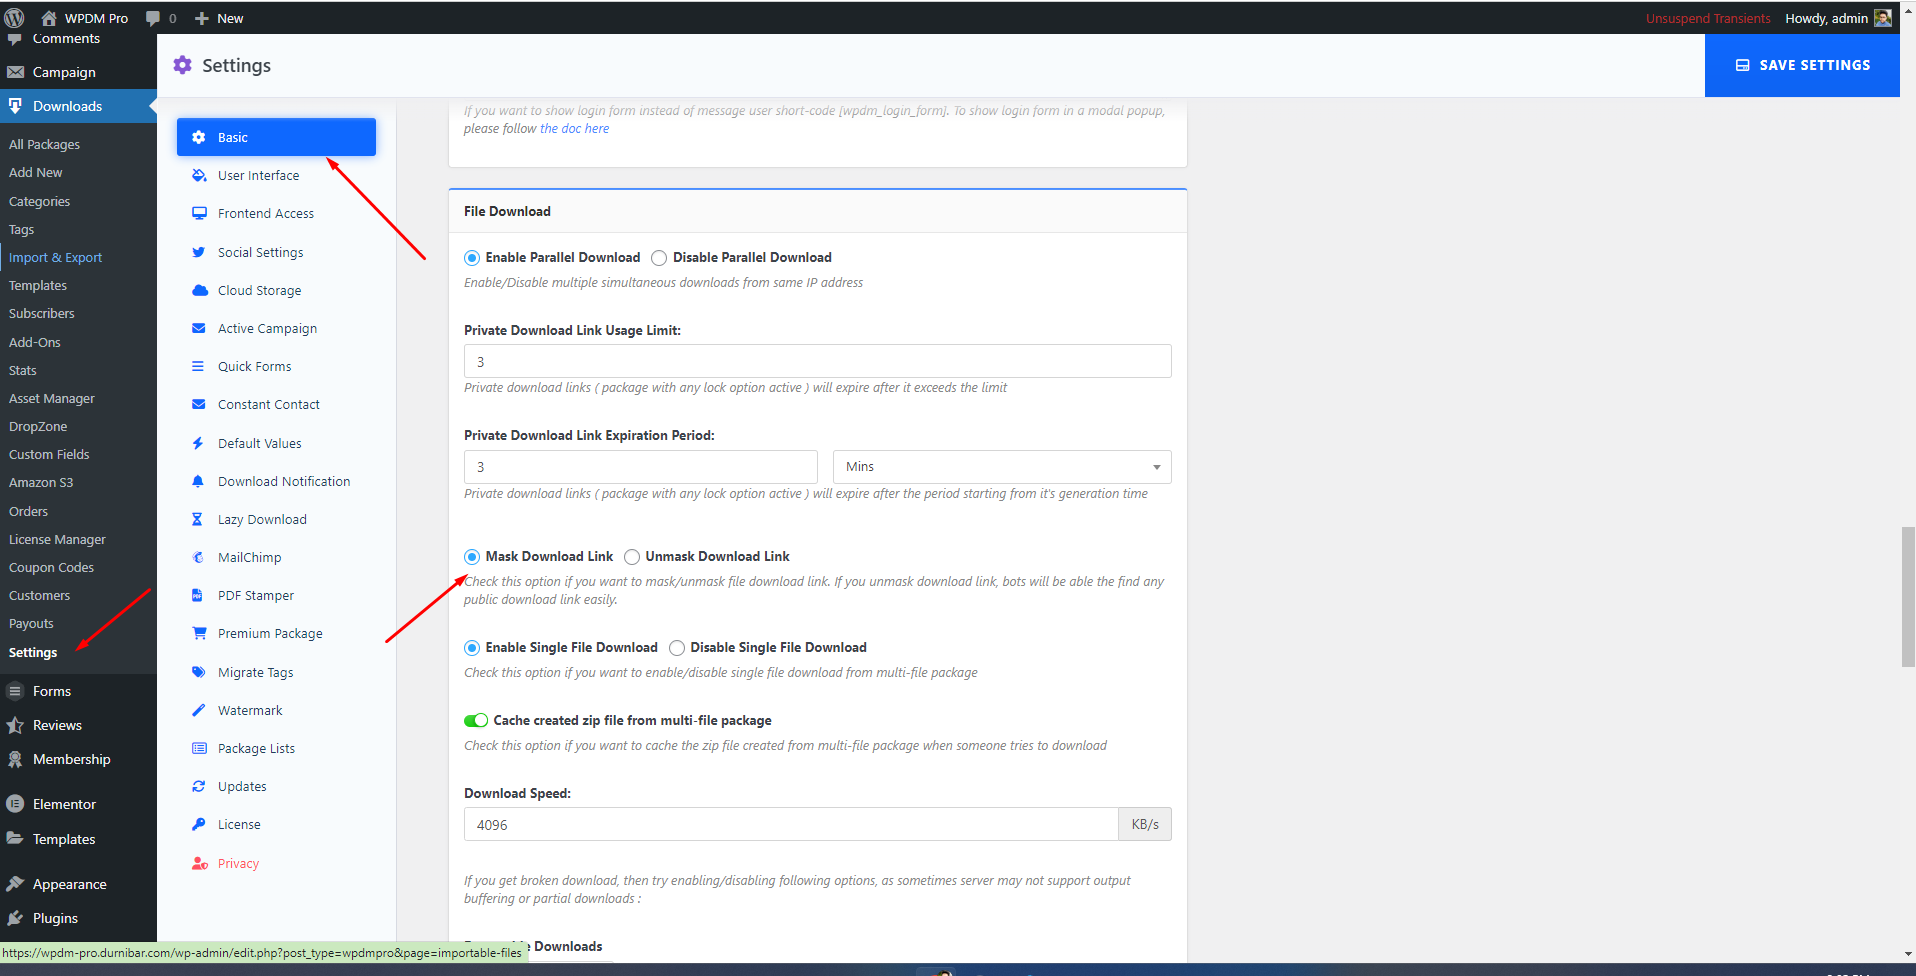Open the Campaign sidebar menu
1916x976 pixels.
78,72
